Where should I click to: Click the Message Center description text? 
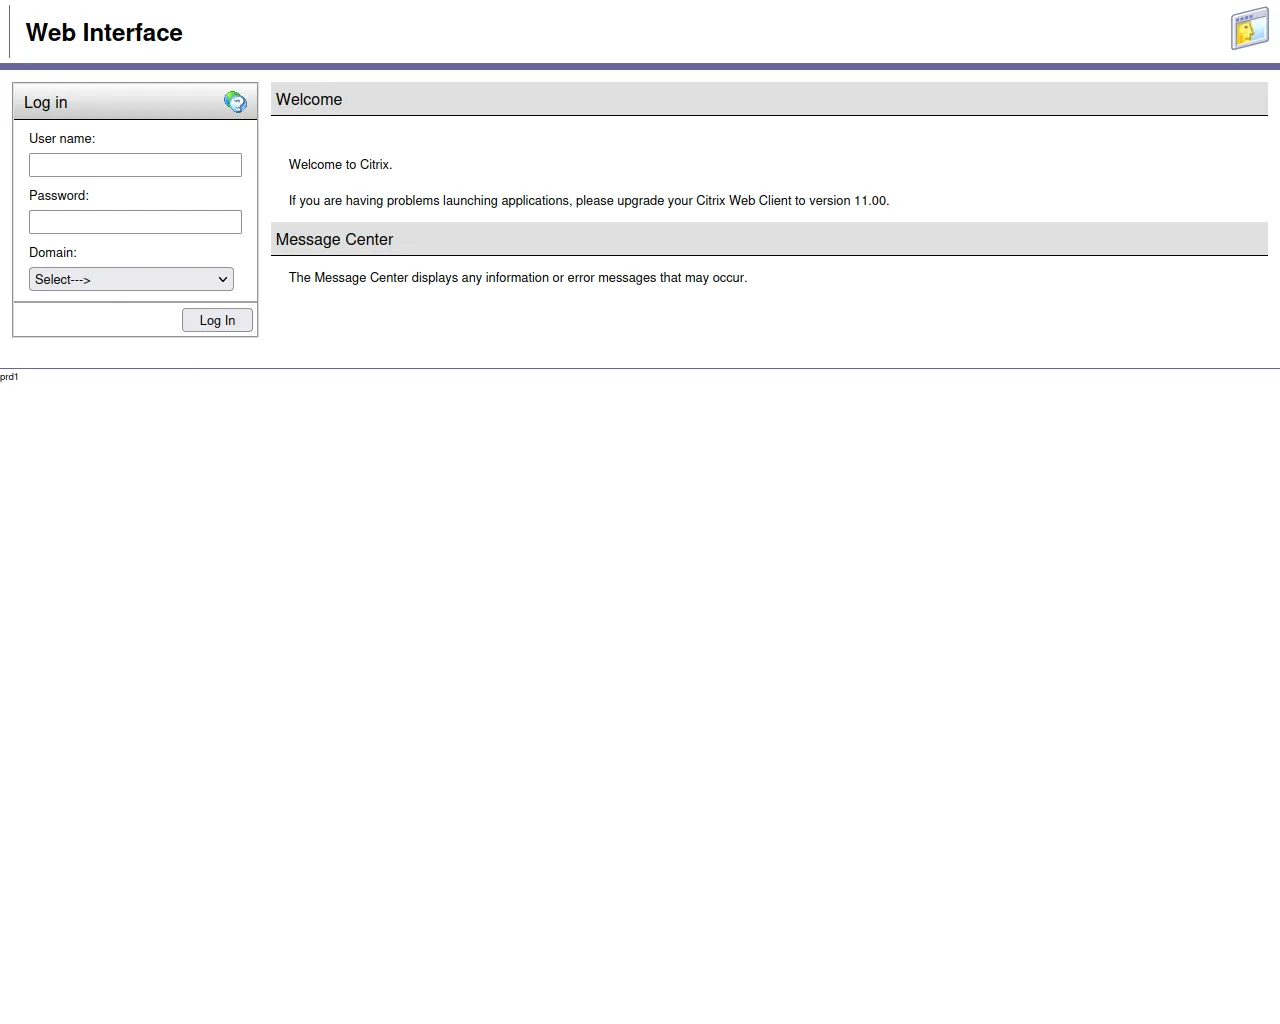(518, 278)
